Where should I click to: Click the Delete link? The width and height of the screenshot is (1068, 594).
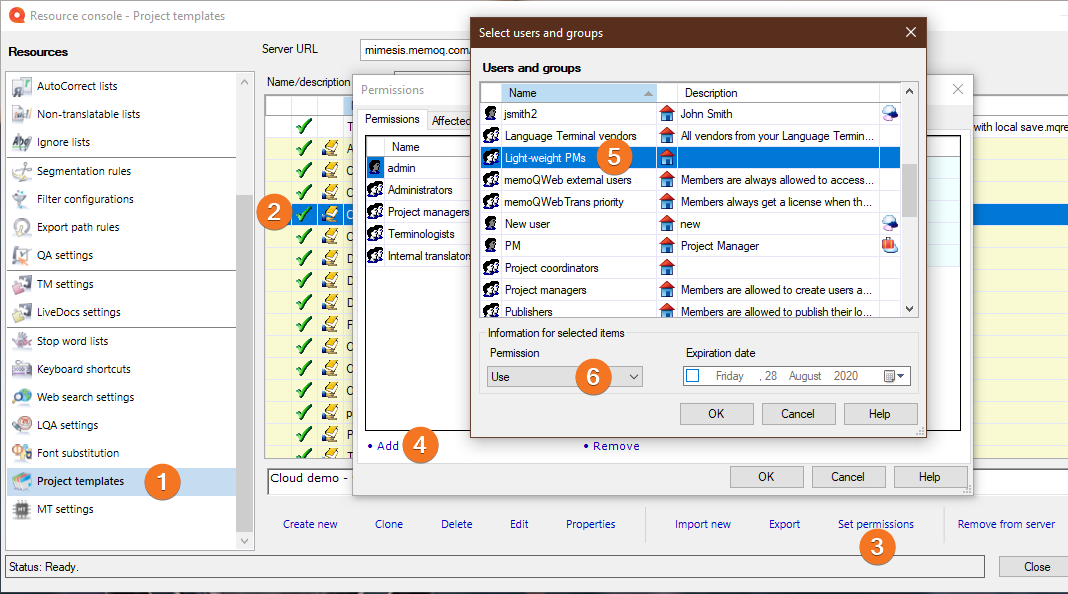coord(456,524)
